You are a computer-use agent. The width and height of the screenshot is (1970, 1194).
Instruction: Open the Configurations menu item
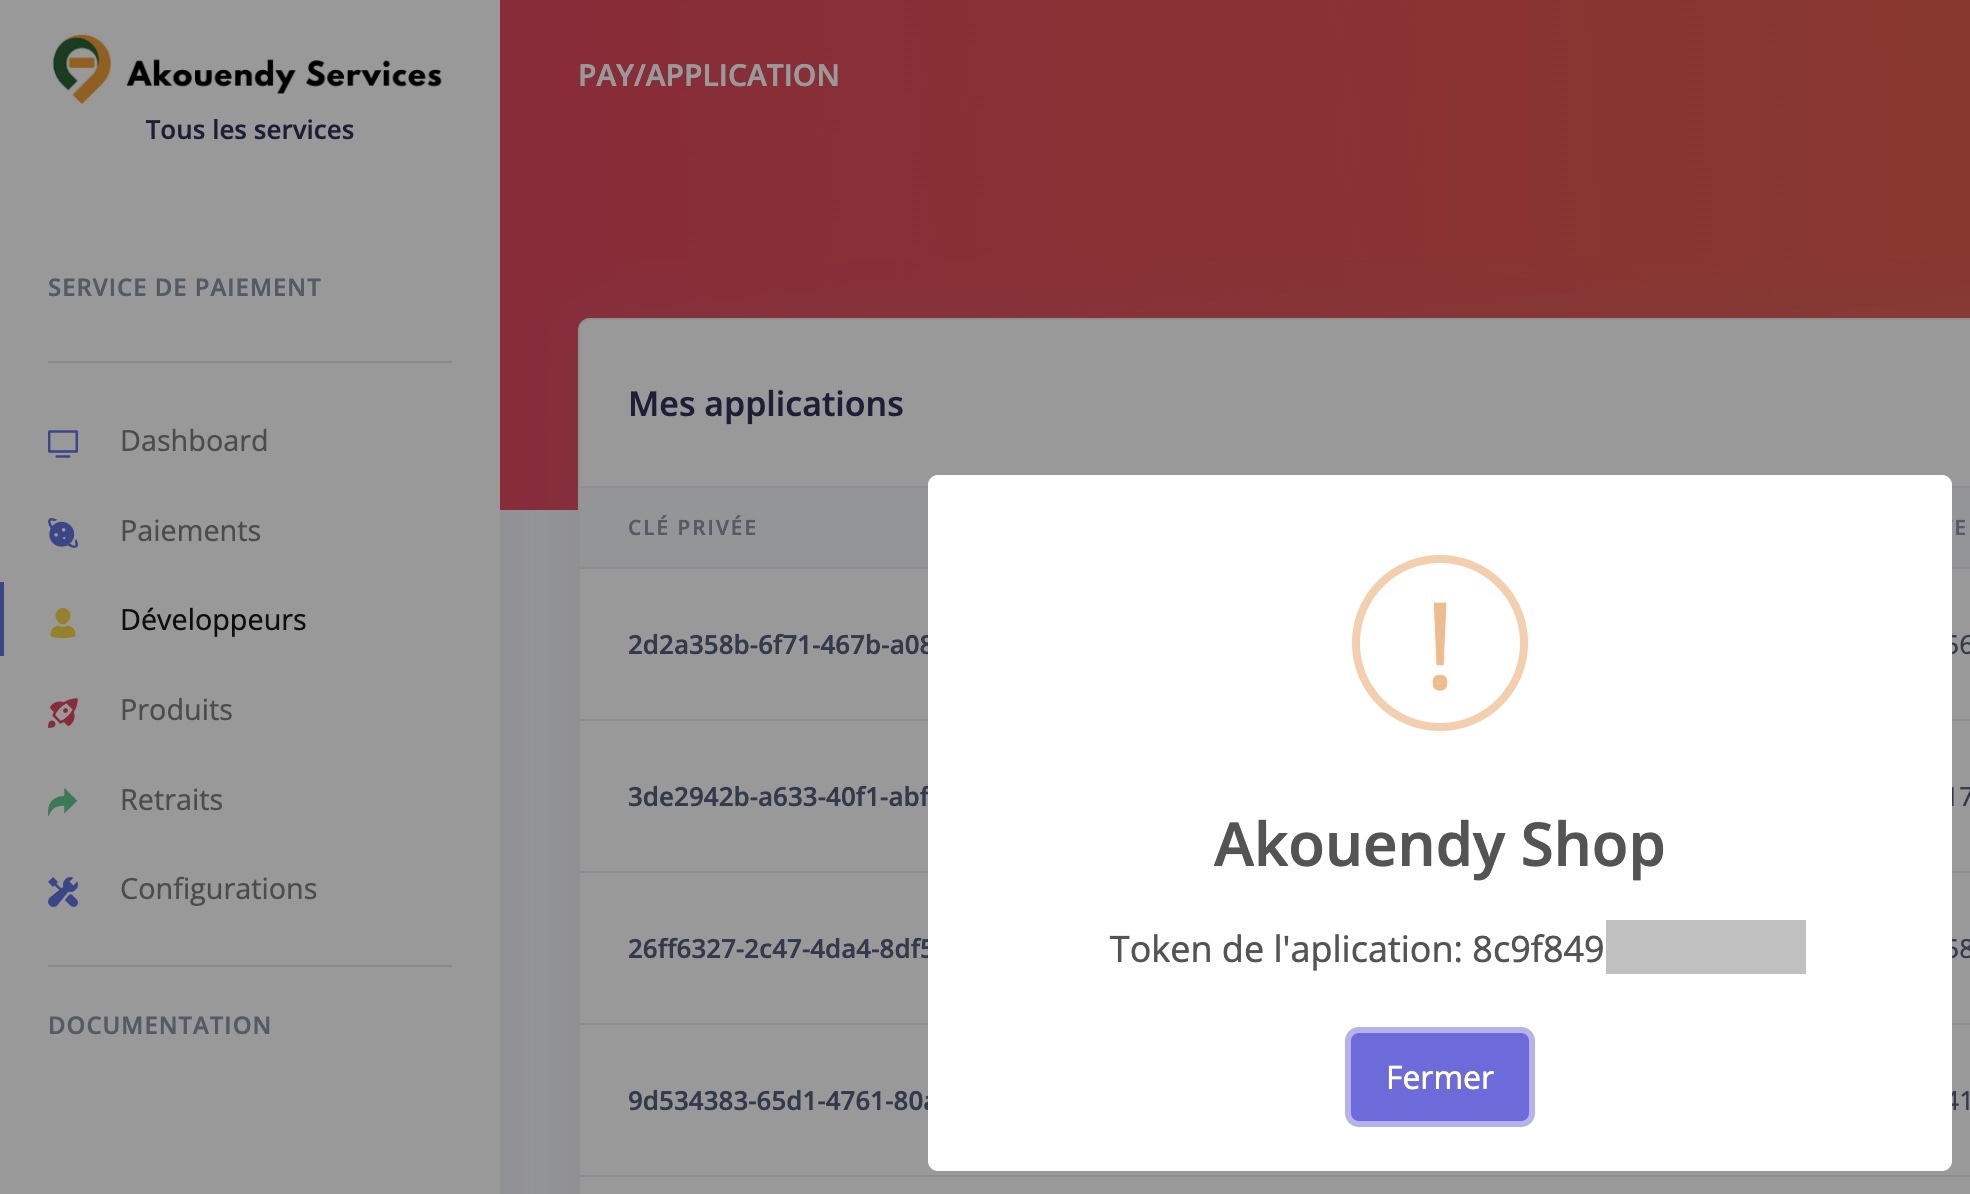pyautogui.click(x=218, y=889)
